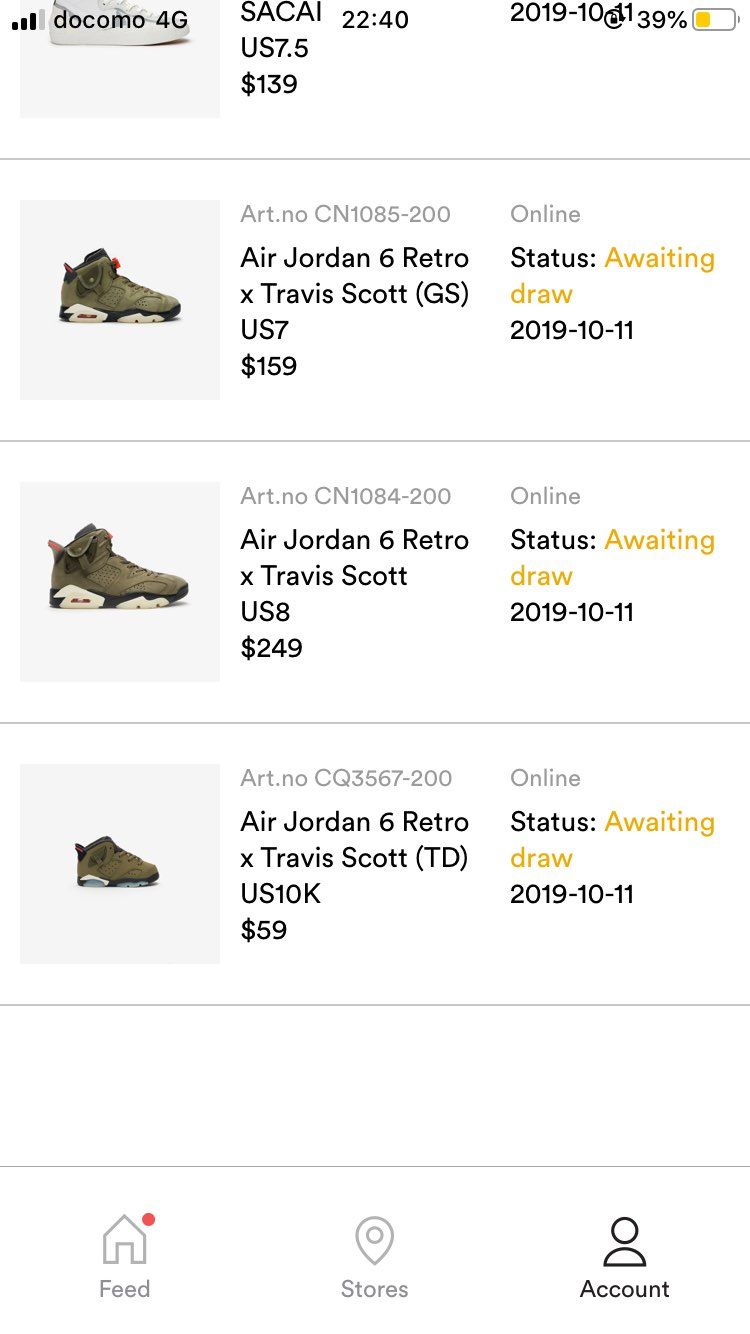Screen dimensions: 750x1334
Task: Open the SACAI white sneaker thumbnail
Action: [120, 59]
